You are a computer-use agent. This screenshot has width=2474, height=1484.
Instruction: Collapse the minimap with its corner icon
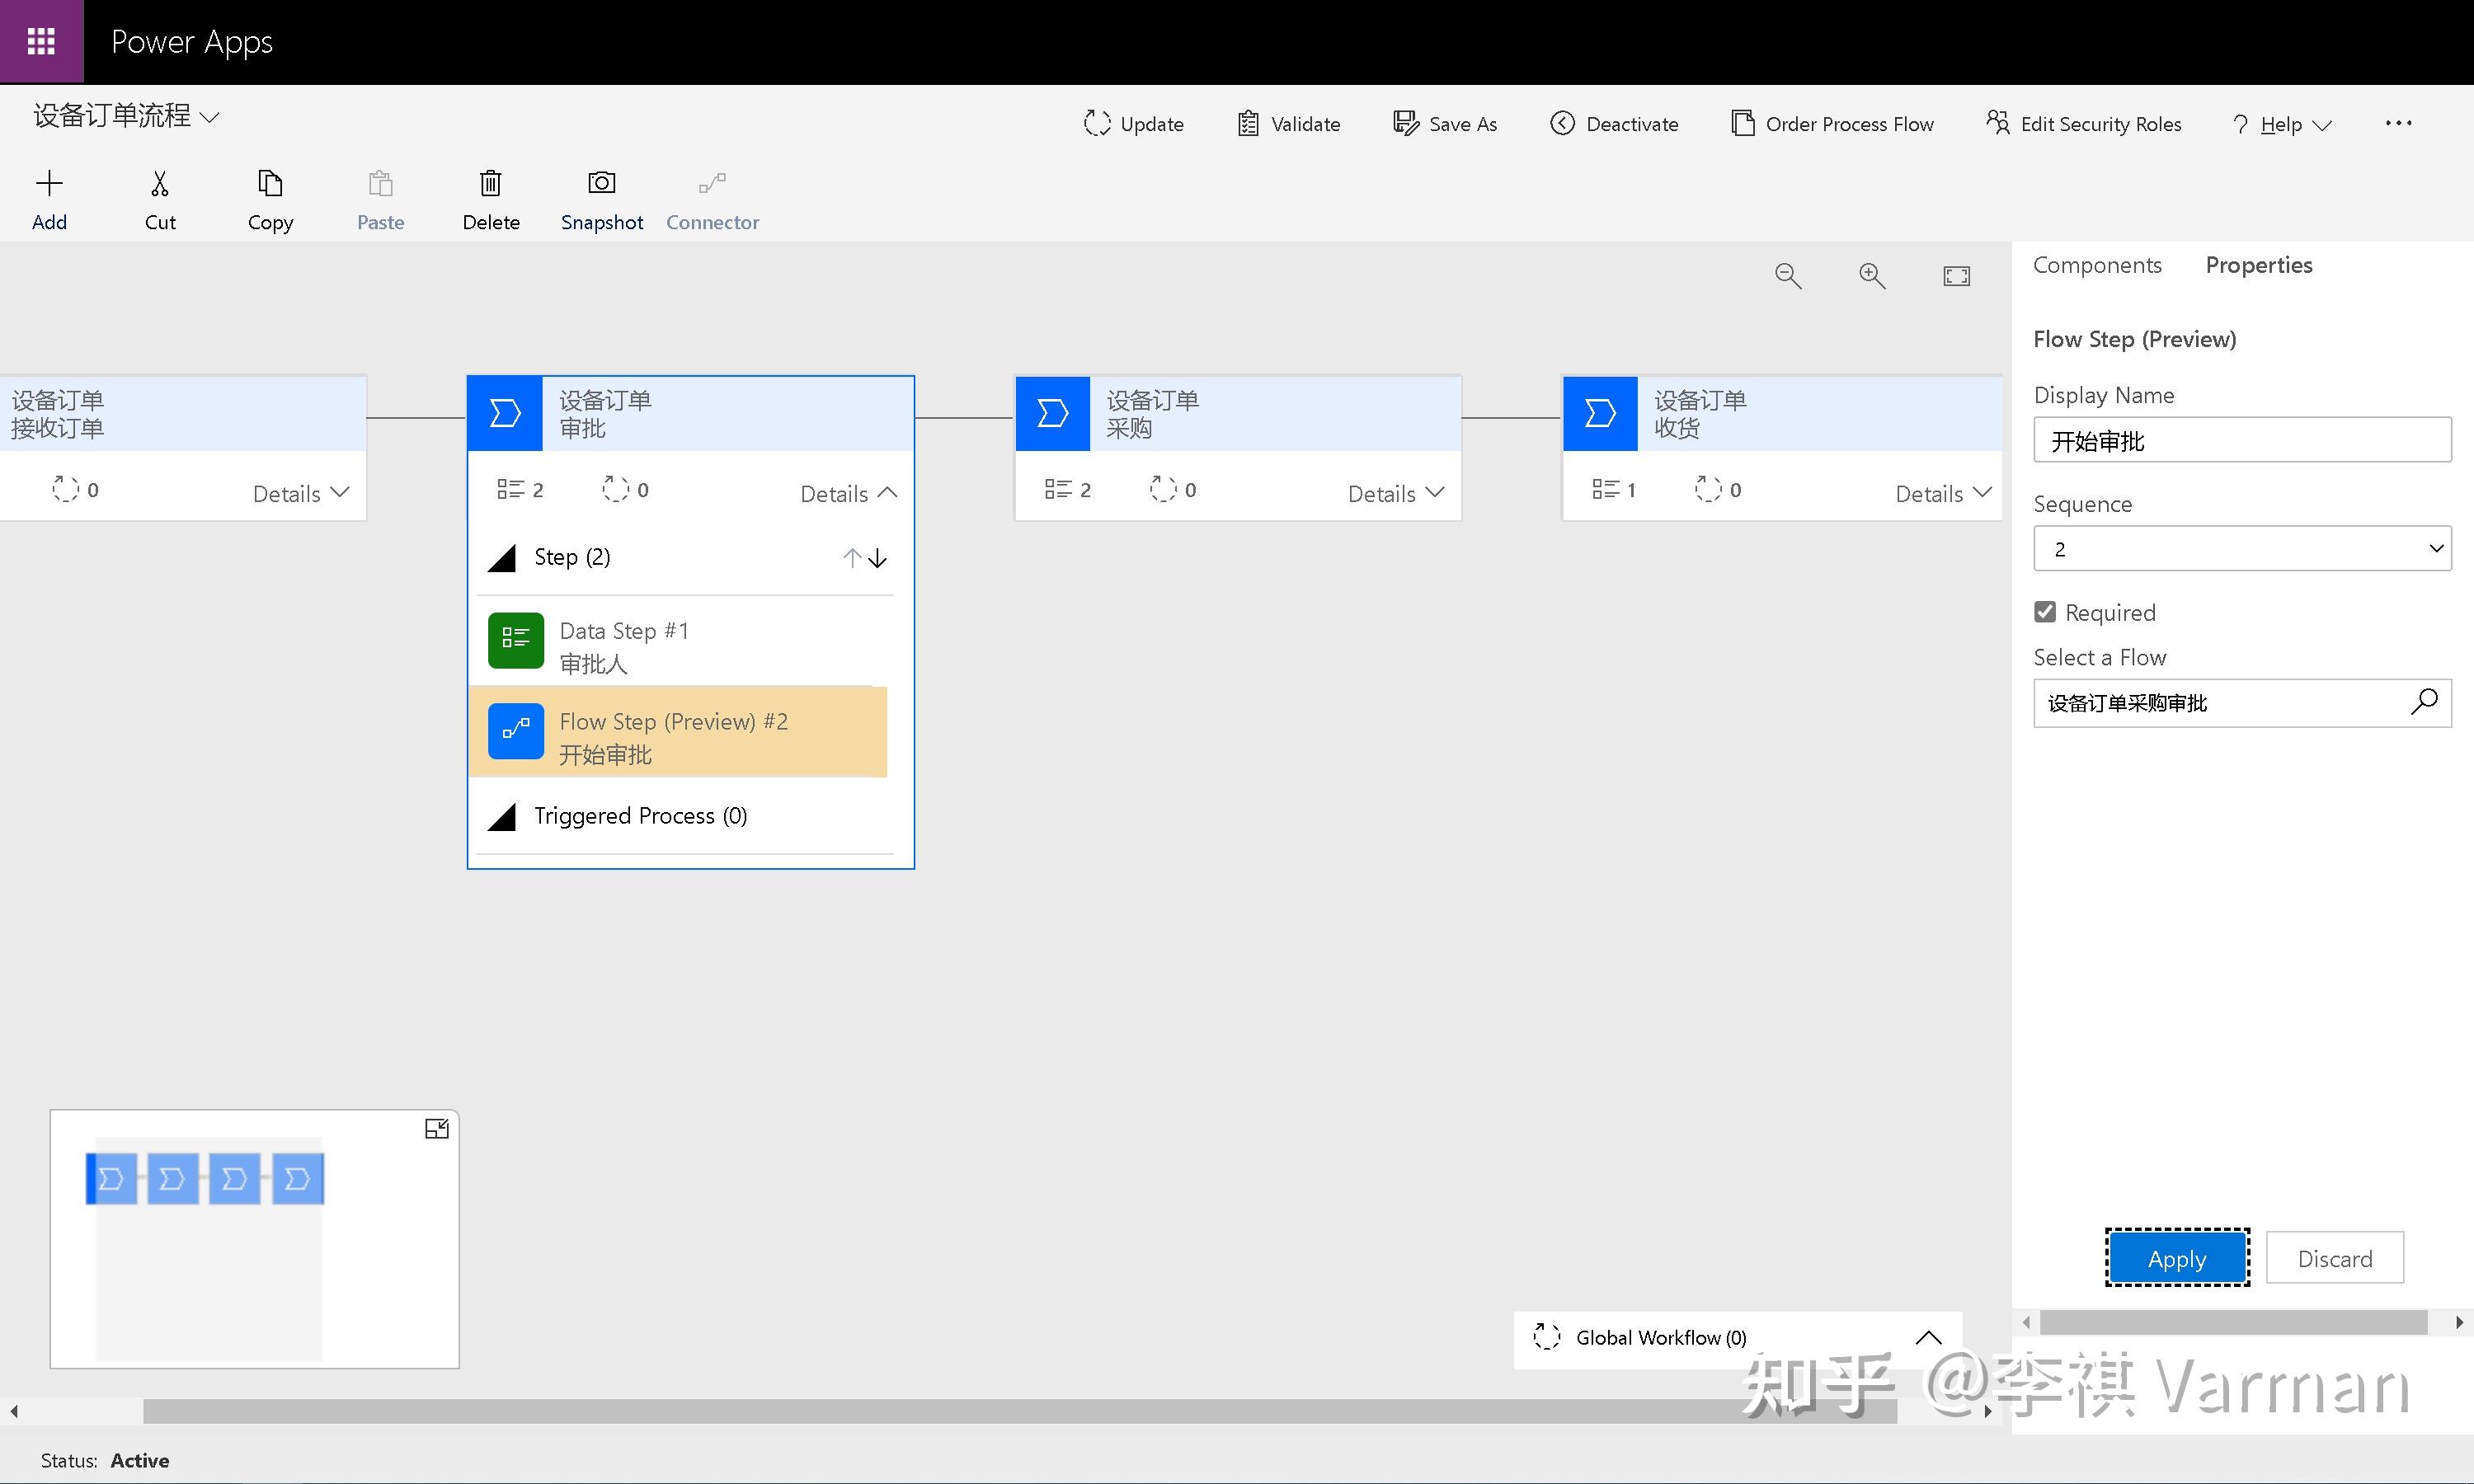pyautogui.click(x=437, y=1129)
